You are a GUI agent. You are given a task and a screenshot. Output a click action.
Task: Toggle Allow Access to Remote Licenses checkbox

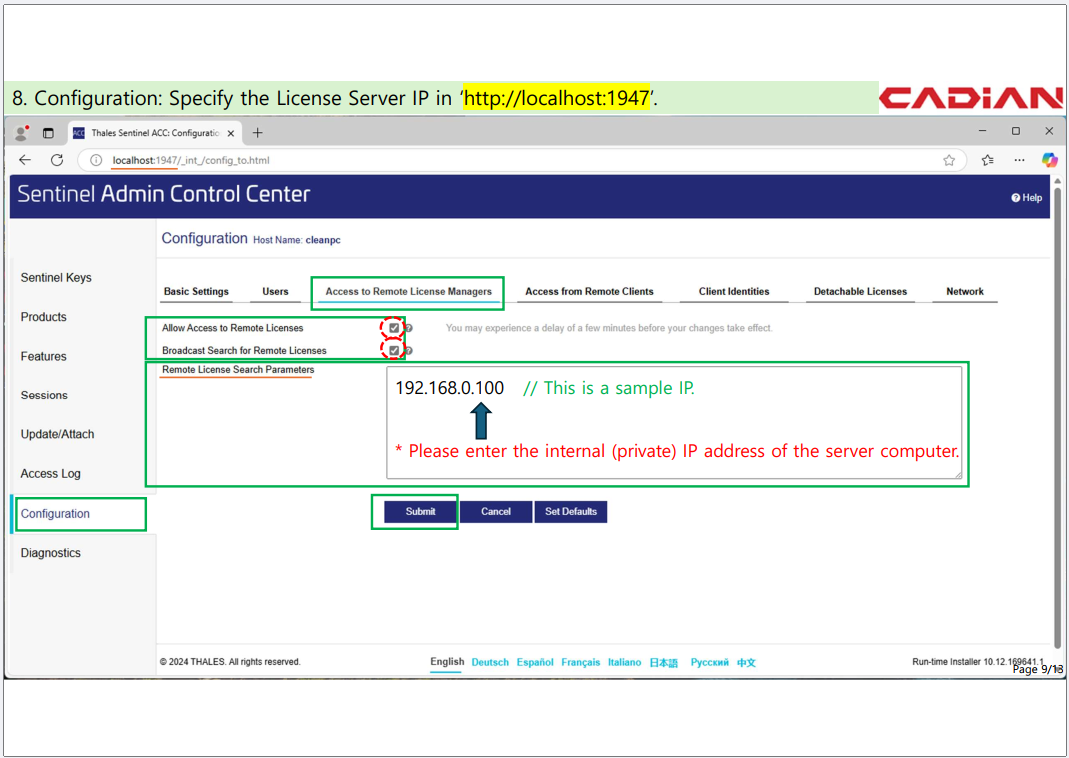394,328
